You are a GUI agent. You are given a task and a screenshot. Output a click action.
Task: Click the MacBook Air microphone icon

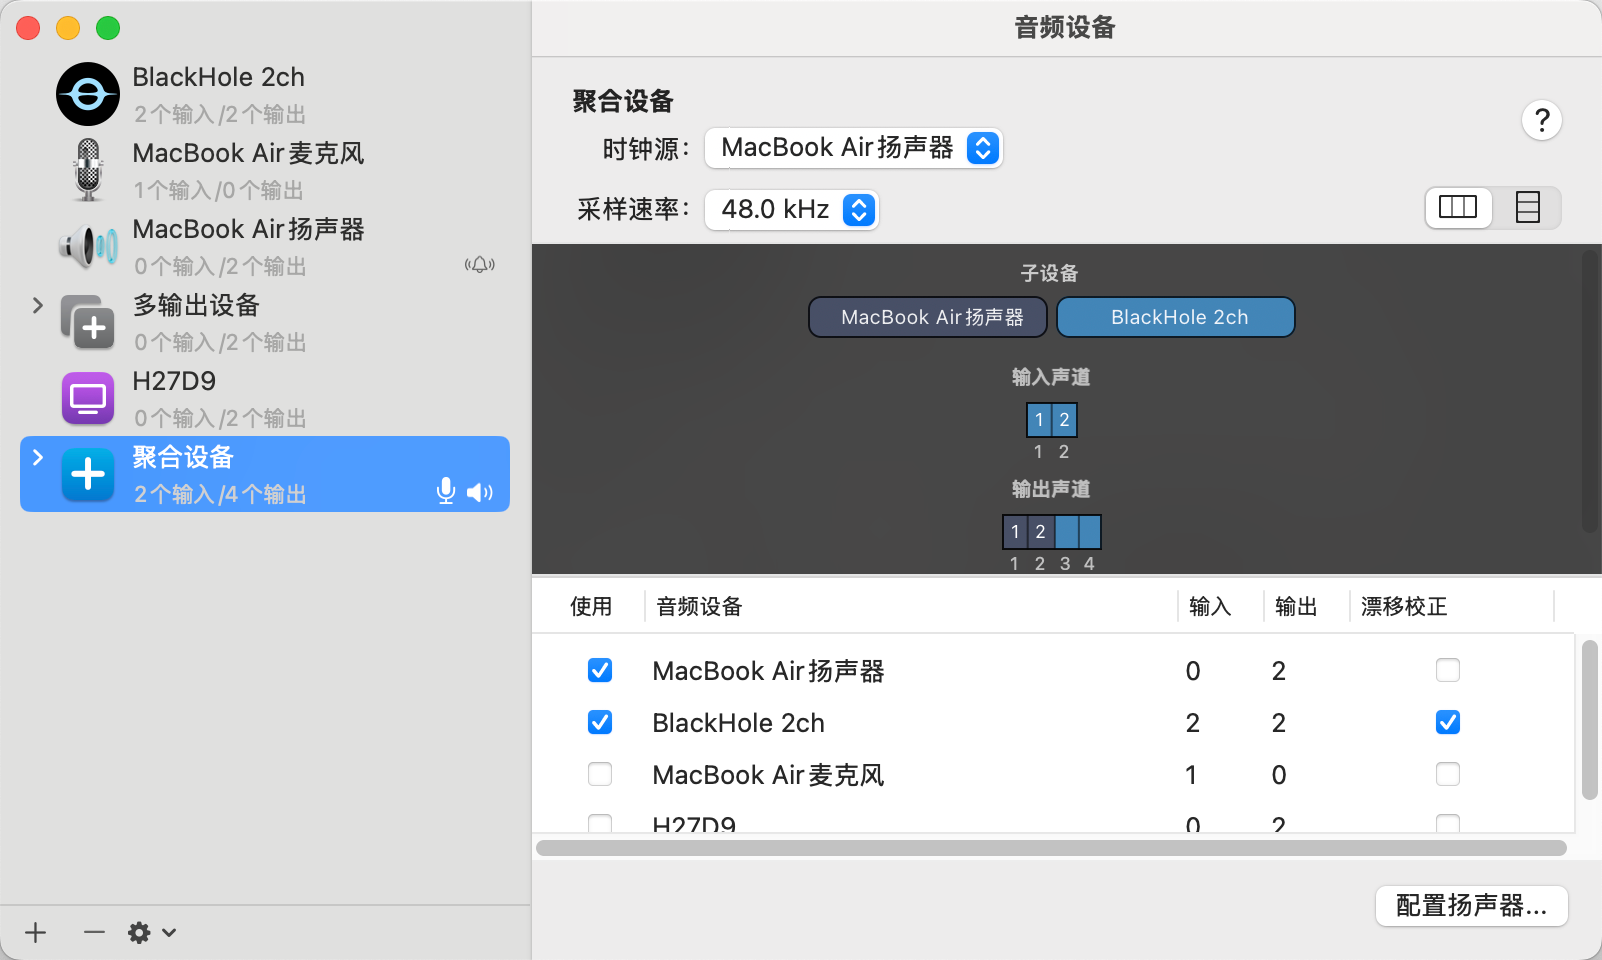pos(88,170)
